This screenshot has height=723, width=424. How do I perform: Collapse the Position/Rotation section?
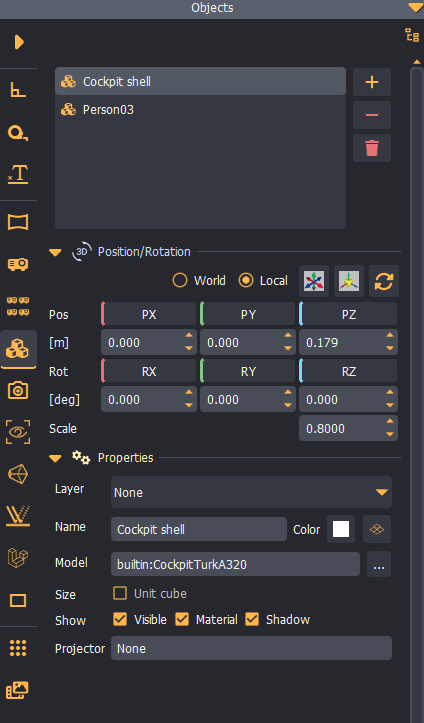(55, 252)
